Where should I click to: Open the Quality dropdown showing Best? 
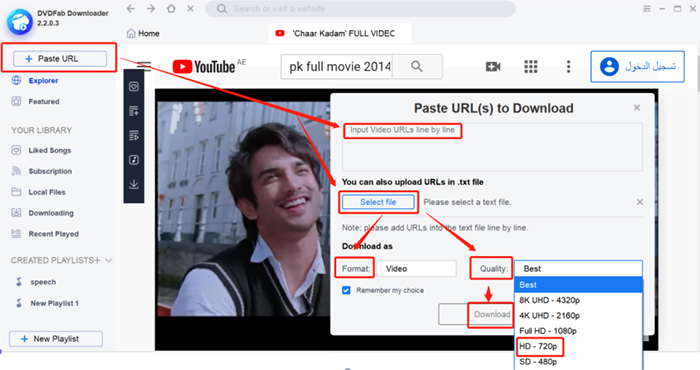pos(578,269)
